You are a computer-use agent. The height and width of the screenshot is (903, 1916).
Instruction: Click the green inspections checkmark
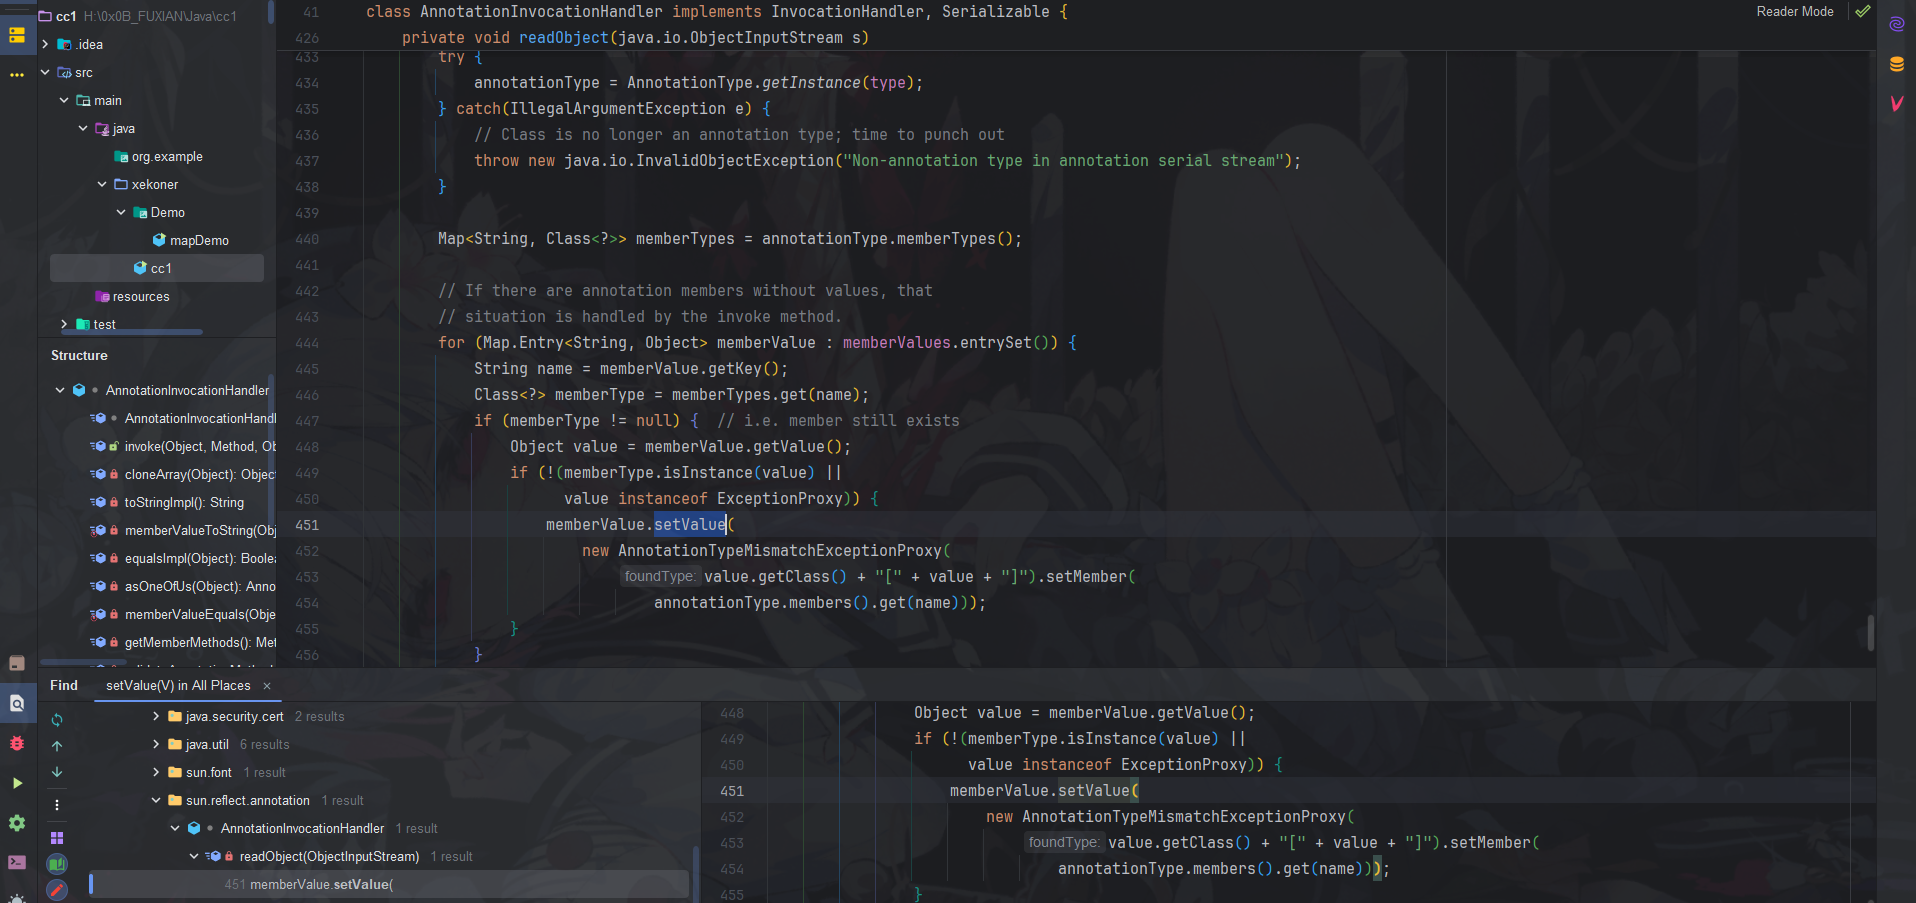click(x=1862, y=12)
